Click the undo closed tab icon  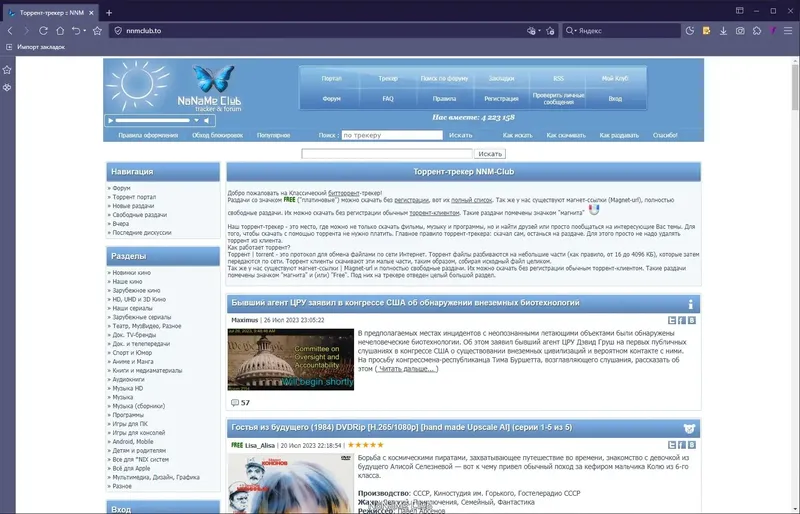(76, 31)
